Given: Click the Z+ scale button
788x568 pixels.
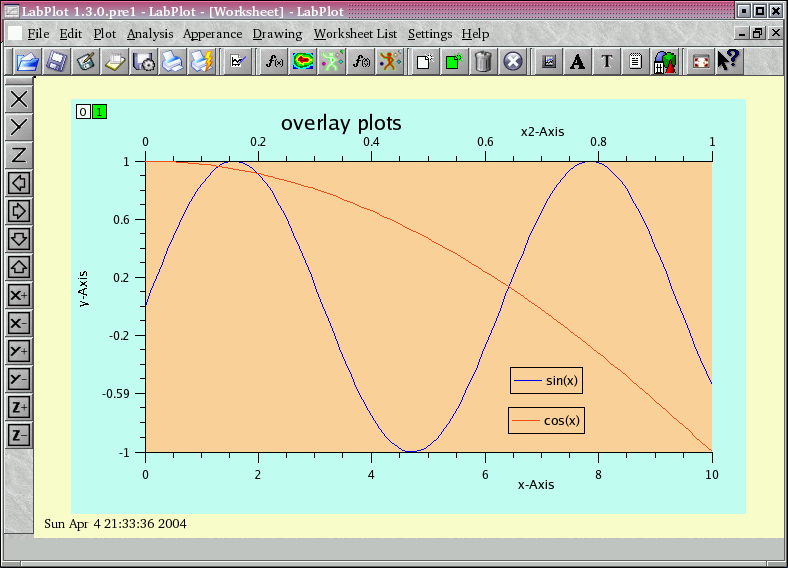Looking at the screenshot, I should (x=19, y=407).
